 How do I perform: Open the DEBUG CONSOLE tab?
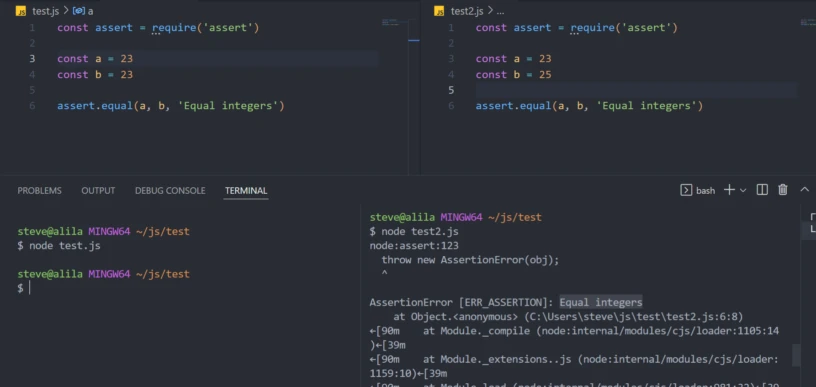click(x=170, y=191)
